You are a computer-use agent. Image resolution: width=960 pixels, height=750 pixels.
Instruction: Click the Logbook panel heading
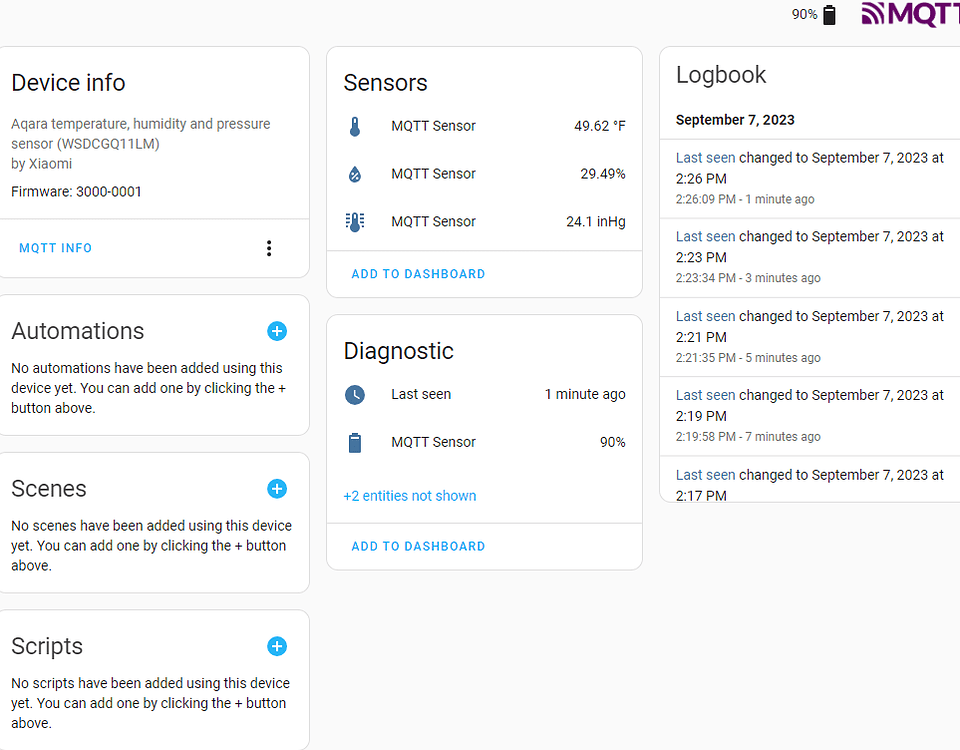[721, 74]
